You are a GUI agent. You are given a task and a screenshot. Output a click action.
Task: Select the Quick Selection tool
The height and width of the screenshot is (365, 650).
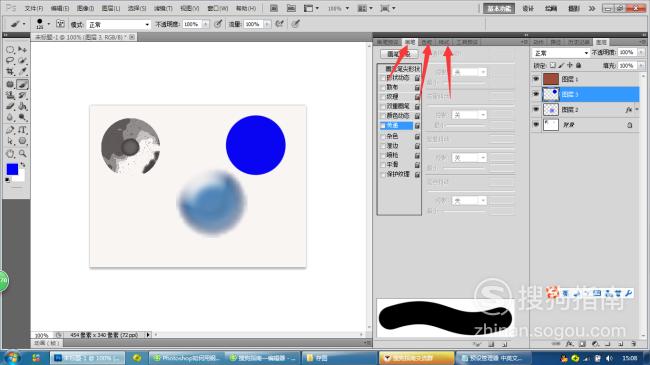click(x=22, y=61)
